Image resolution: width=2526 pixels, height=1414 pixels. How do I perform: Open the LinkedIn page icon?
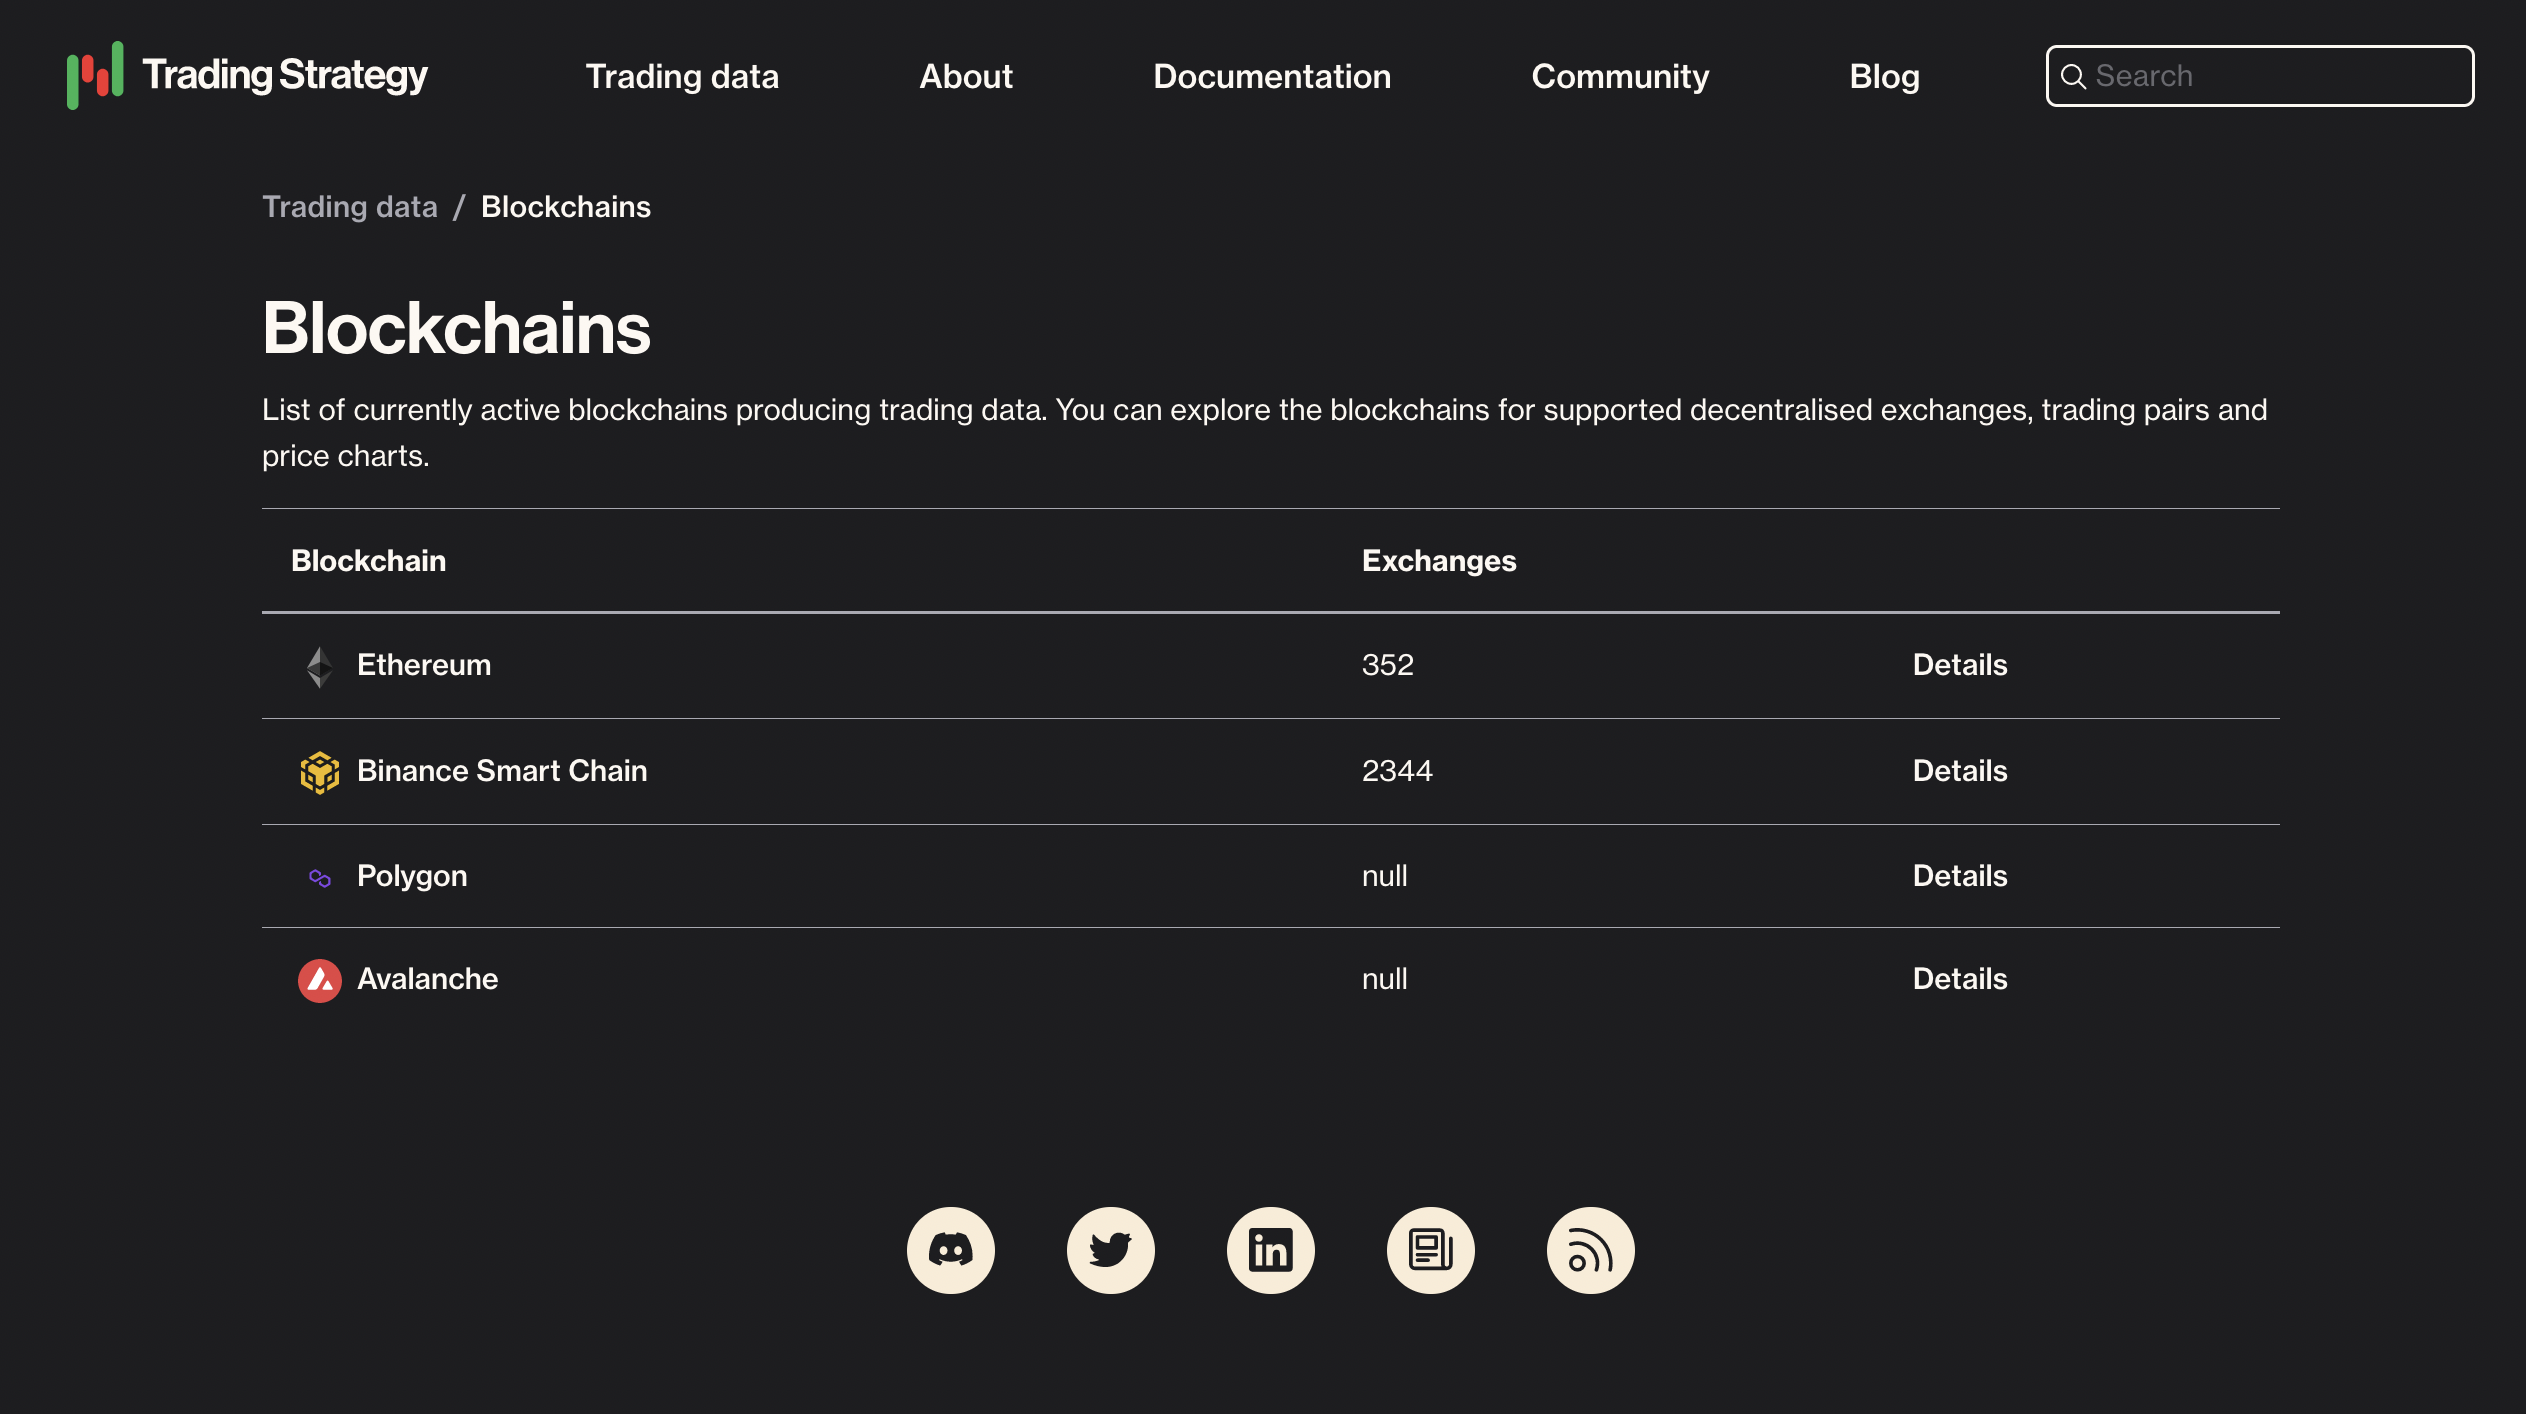coord(1270,1249)
